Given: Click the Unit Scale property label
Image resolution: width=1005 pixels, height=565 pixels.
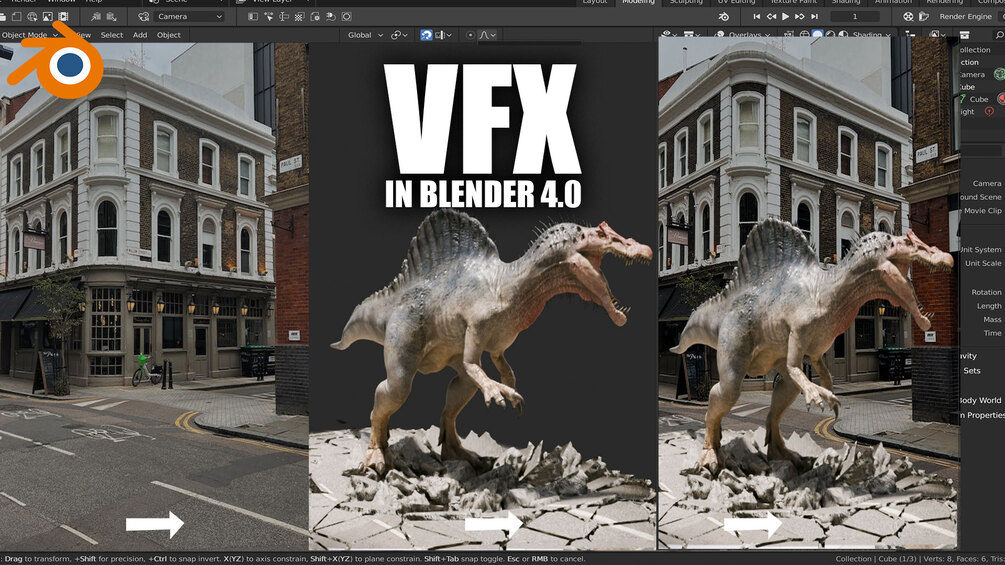Looking at the screenshot, I should click(x=983, y=263).
